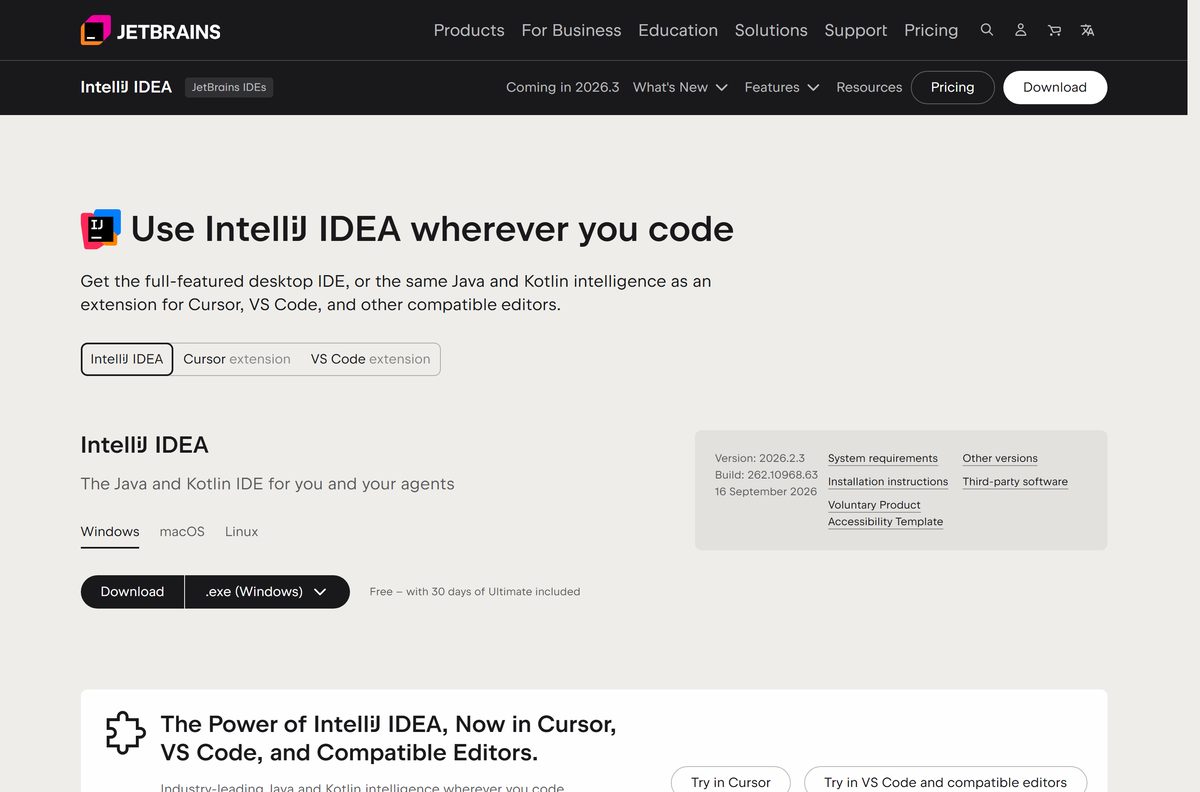
Task: Open the Resources link
Action: [x=869, y=87]
